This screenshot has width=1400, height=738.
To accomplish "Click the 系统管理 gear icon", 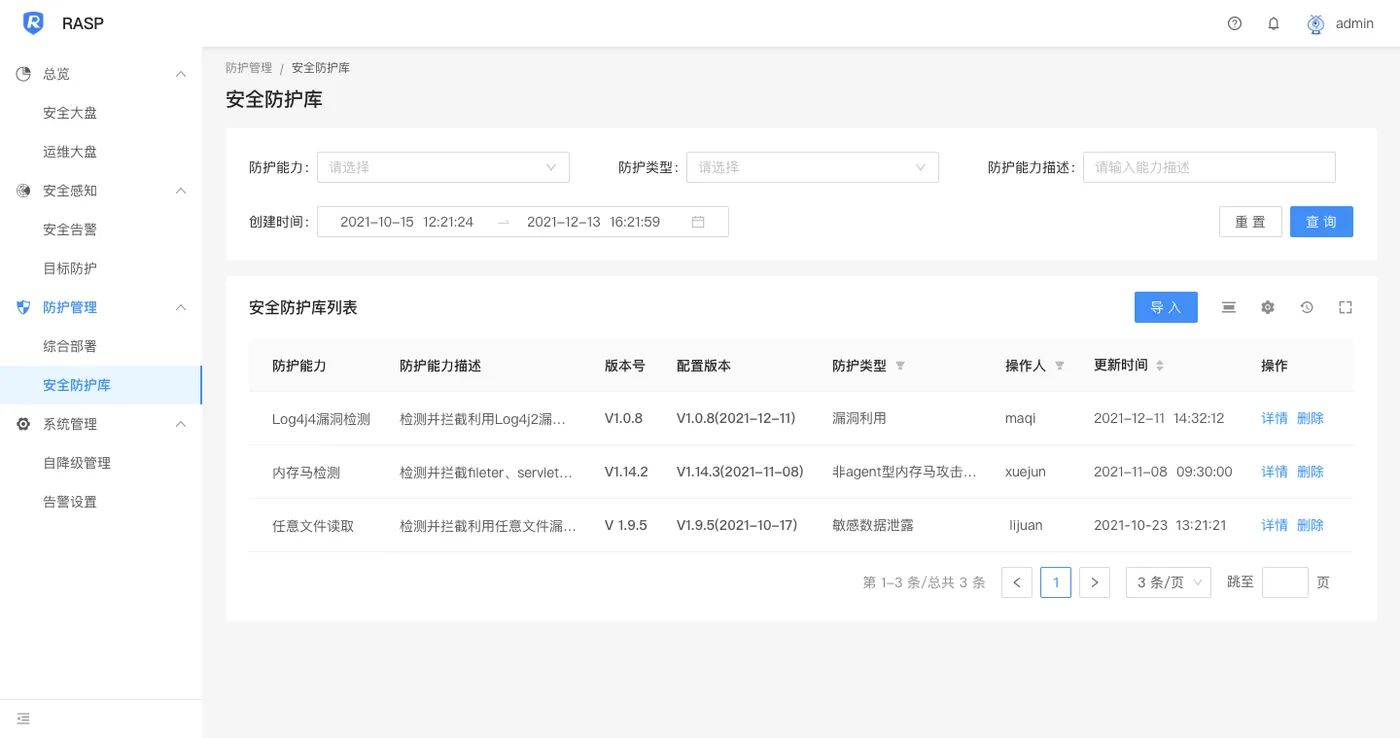I will tap(23, 424).
